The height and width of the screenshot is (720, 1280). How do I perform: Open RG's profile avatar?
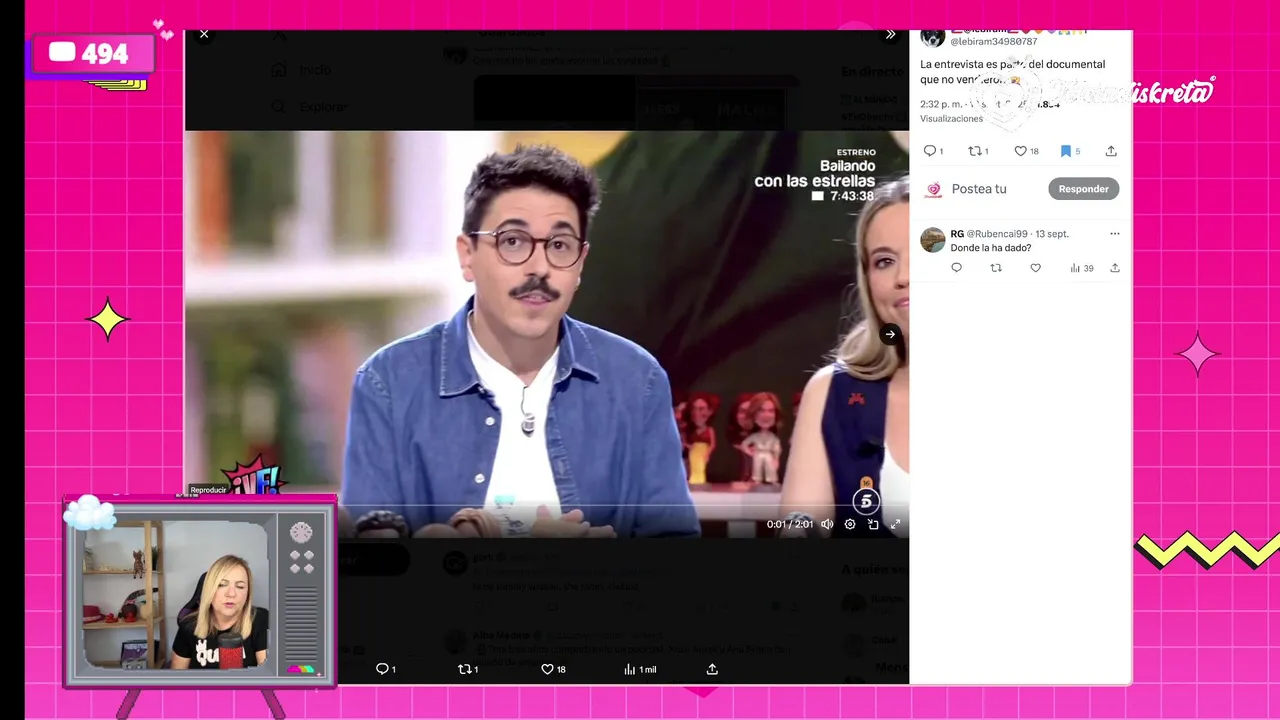coord(933,240)
